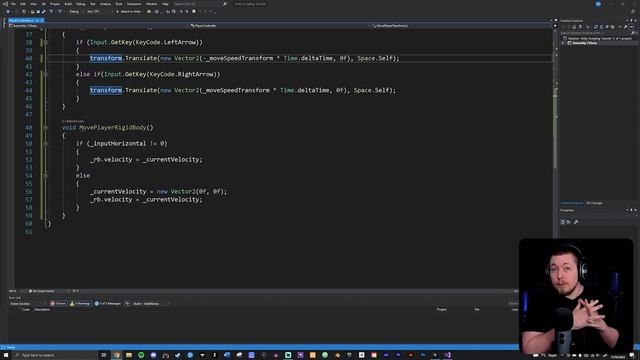640x360 pixels.
Task: Click the Undo icon in the toolbar
Action: coord(51,12)
